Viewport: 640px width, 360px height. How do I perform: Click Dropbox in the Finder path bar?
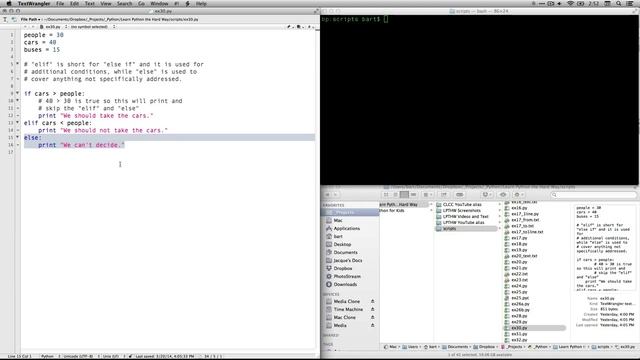(483, 347)
